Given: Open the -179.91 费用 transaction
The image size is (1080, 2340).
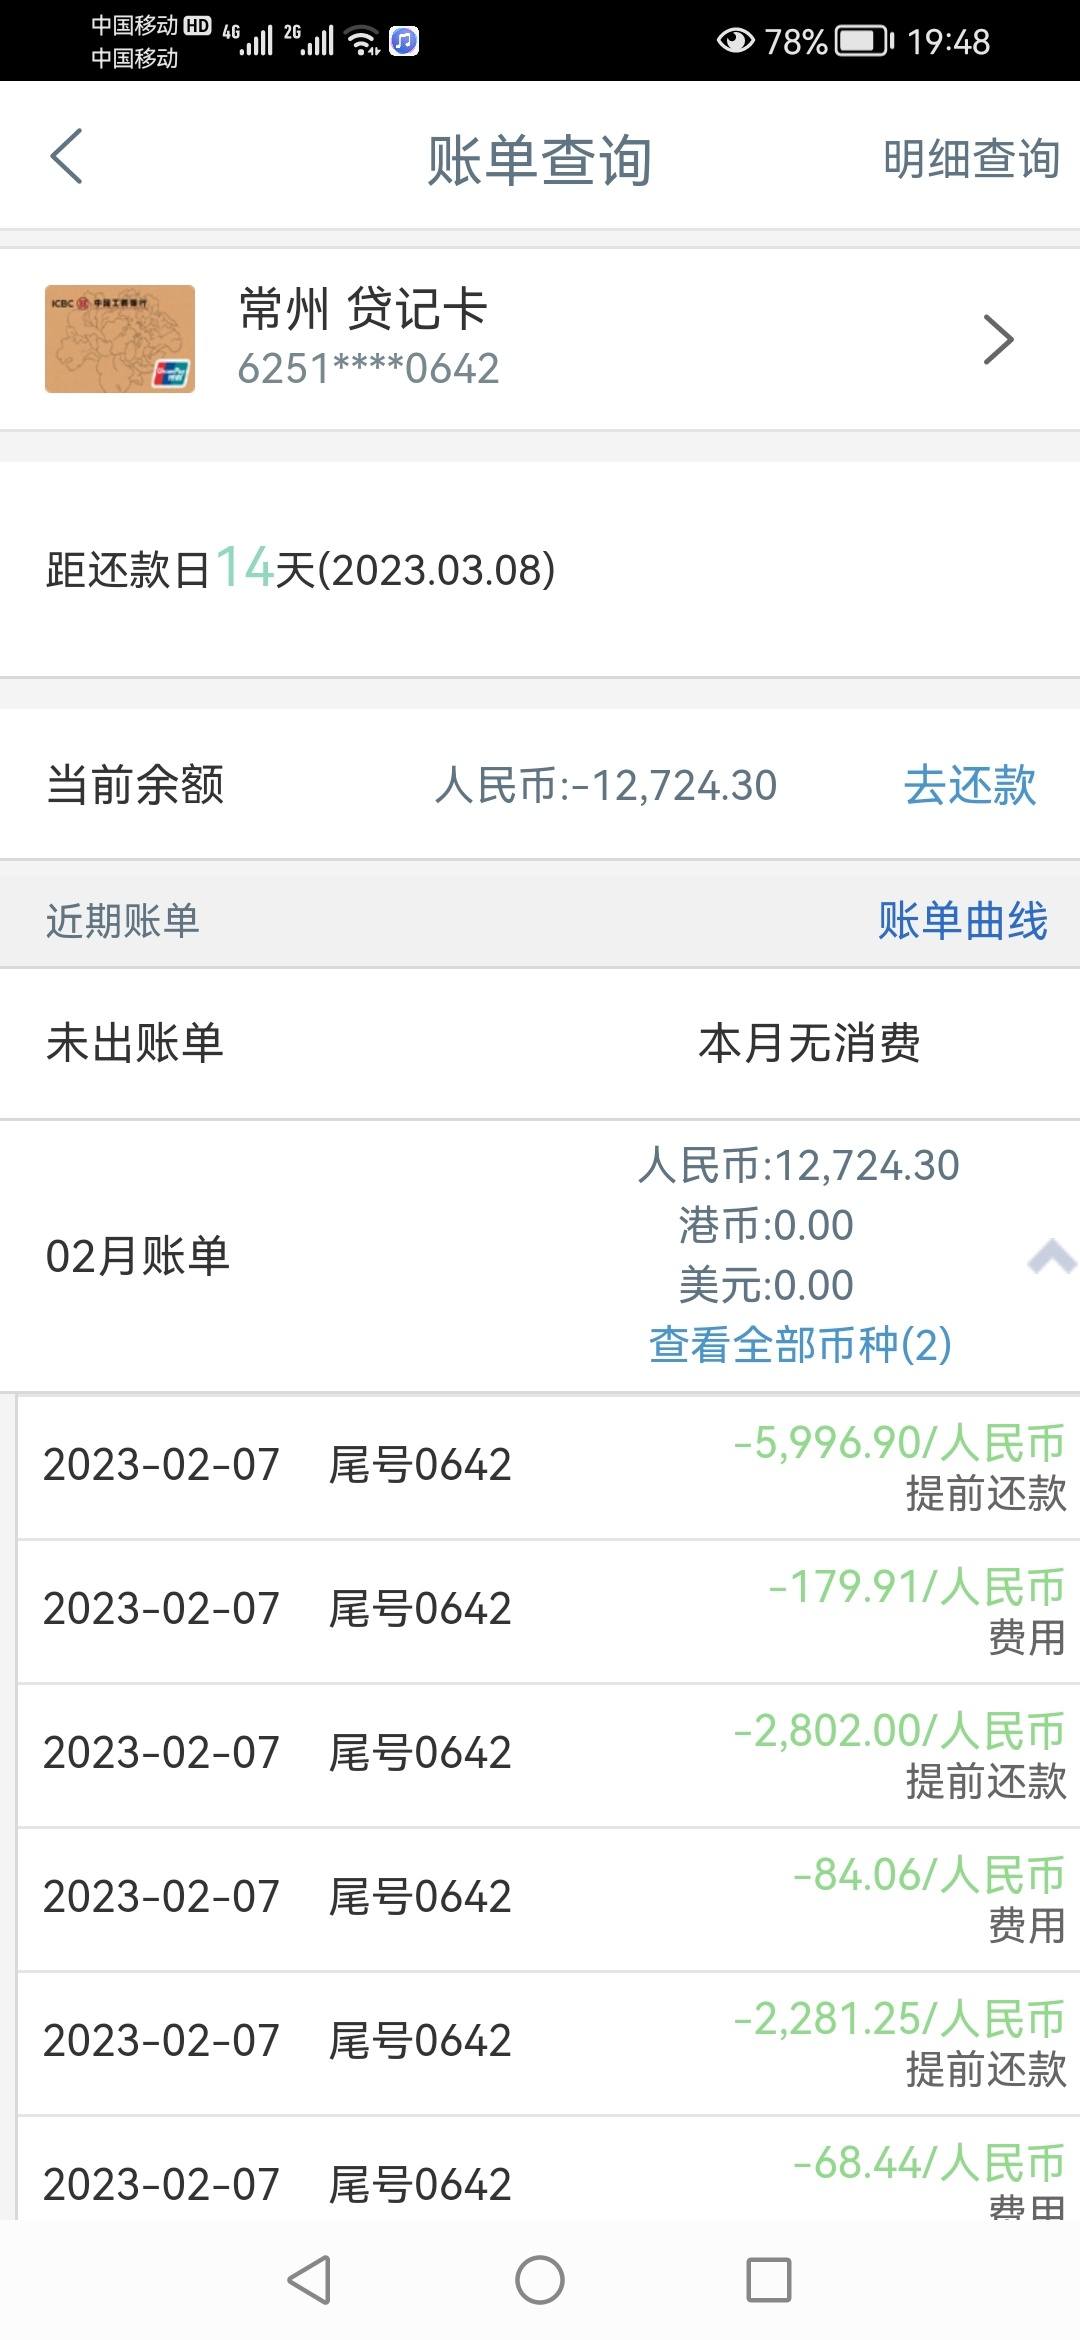Looking at the screenshot, I should pos(548,1611).
